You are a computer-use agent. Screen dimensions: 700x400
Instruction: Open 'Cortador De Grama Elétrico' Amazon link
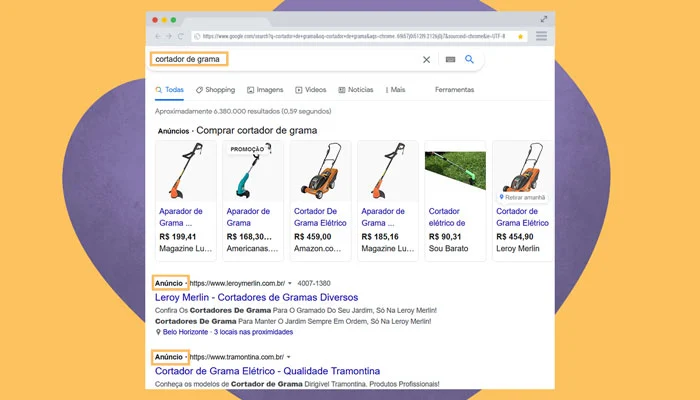coord(320,217)
